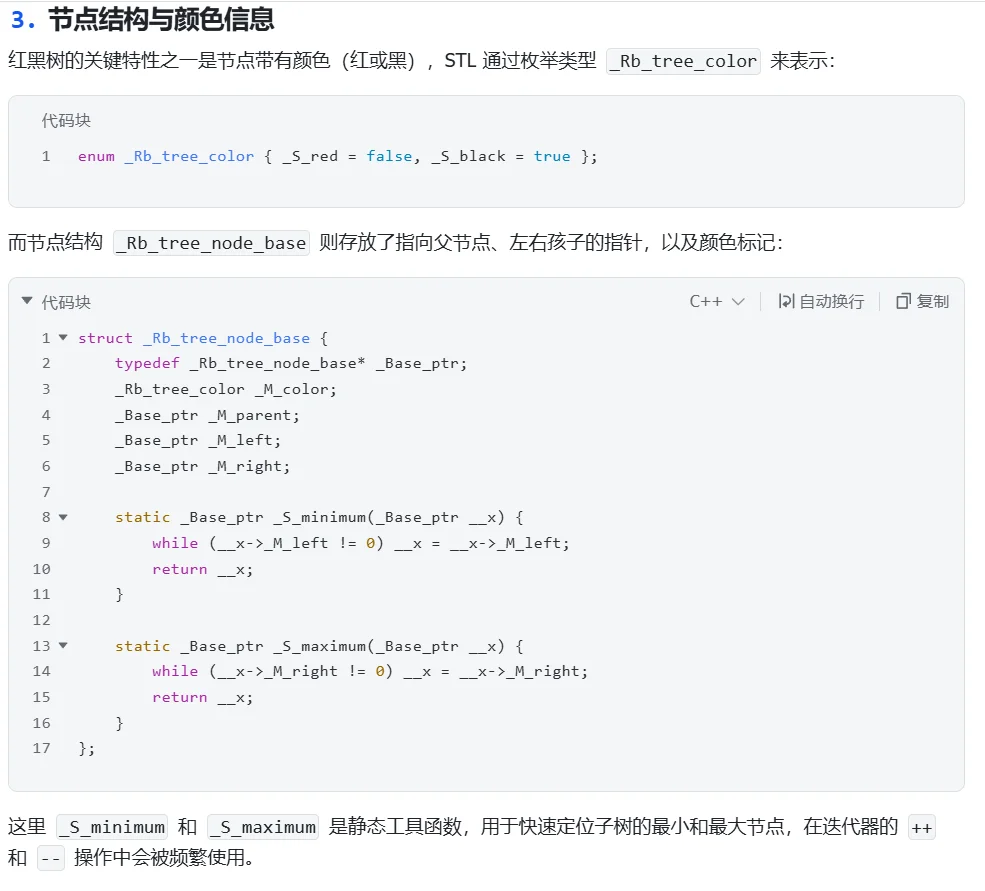Open the C++ language dropdown

tap(718, 301)
